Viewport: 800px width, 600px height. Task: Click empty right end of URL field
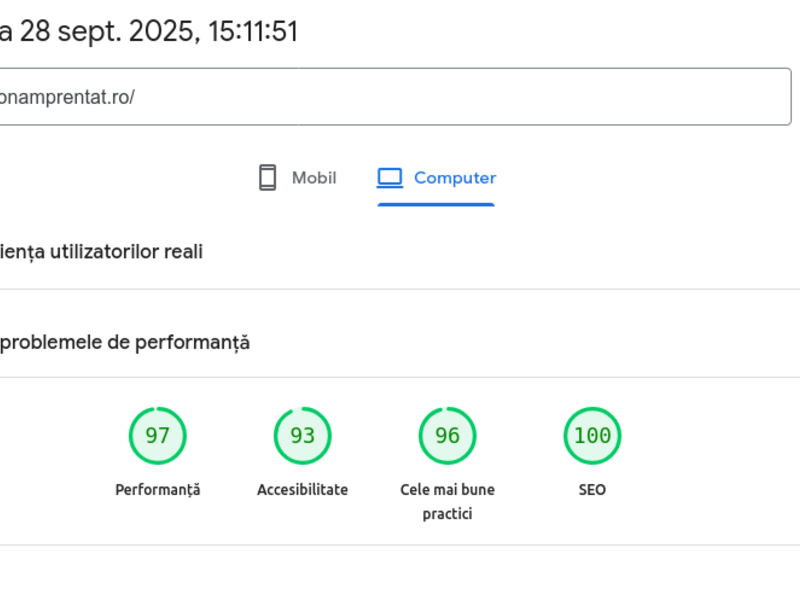tap(740, 97)
